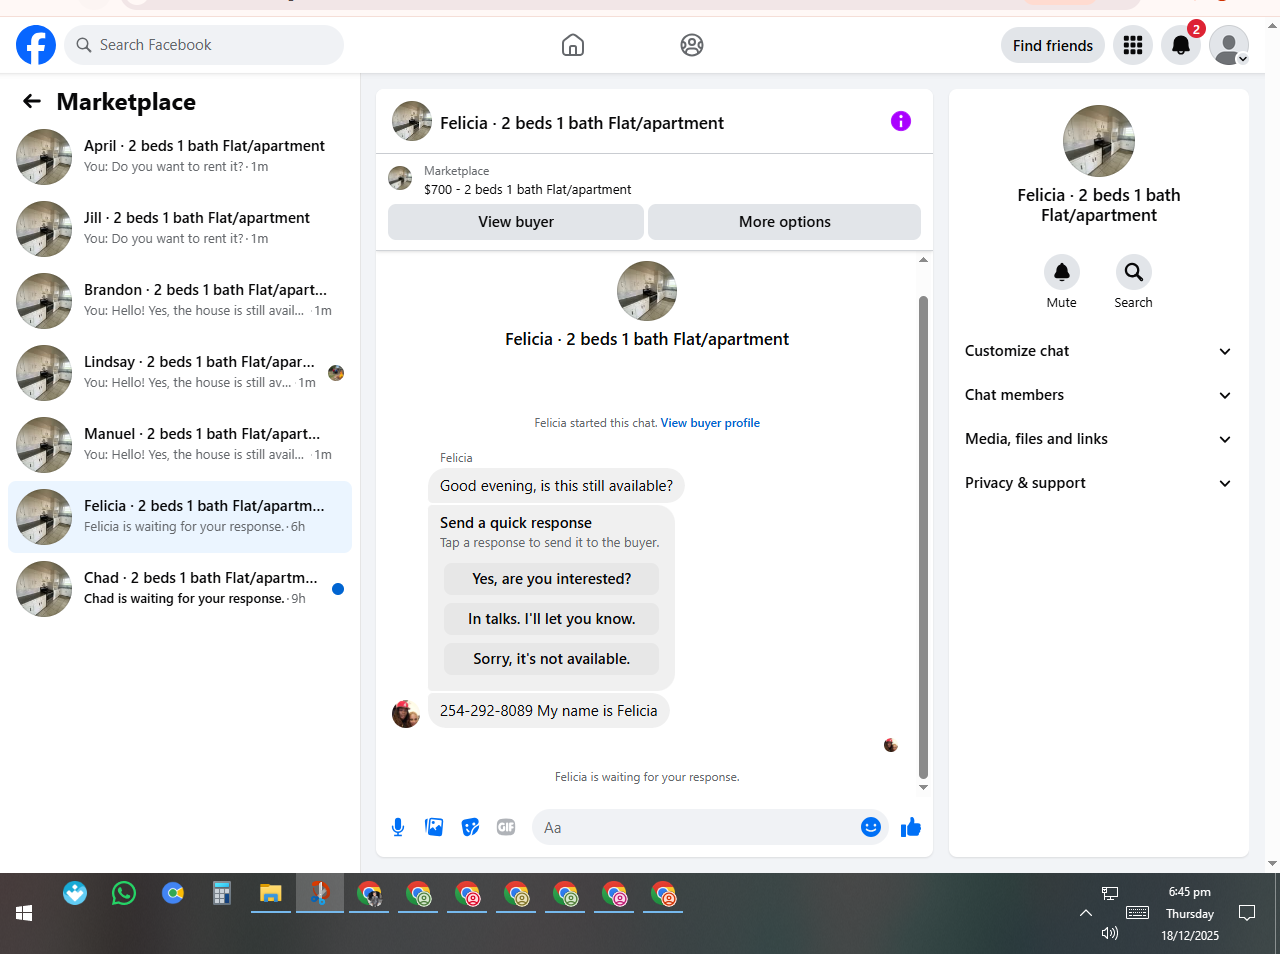1280x954 pixels.
Task: Click the View buyer button
Action: pyautogui.click(x=516, y=222)
